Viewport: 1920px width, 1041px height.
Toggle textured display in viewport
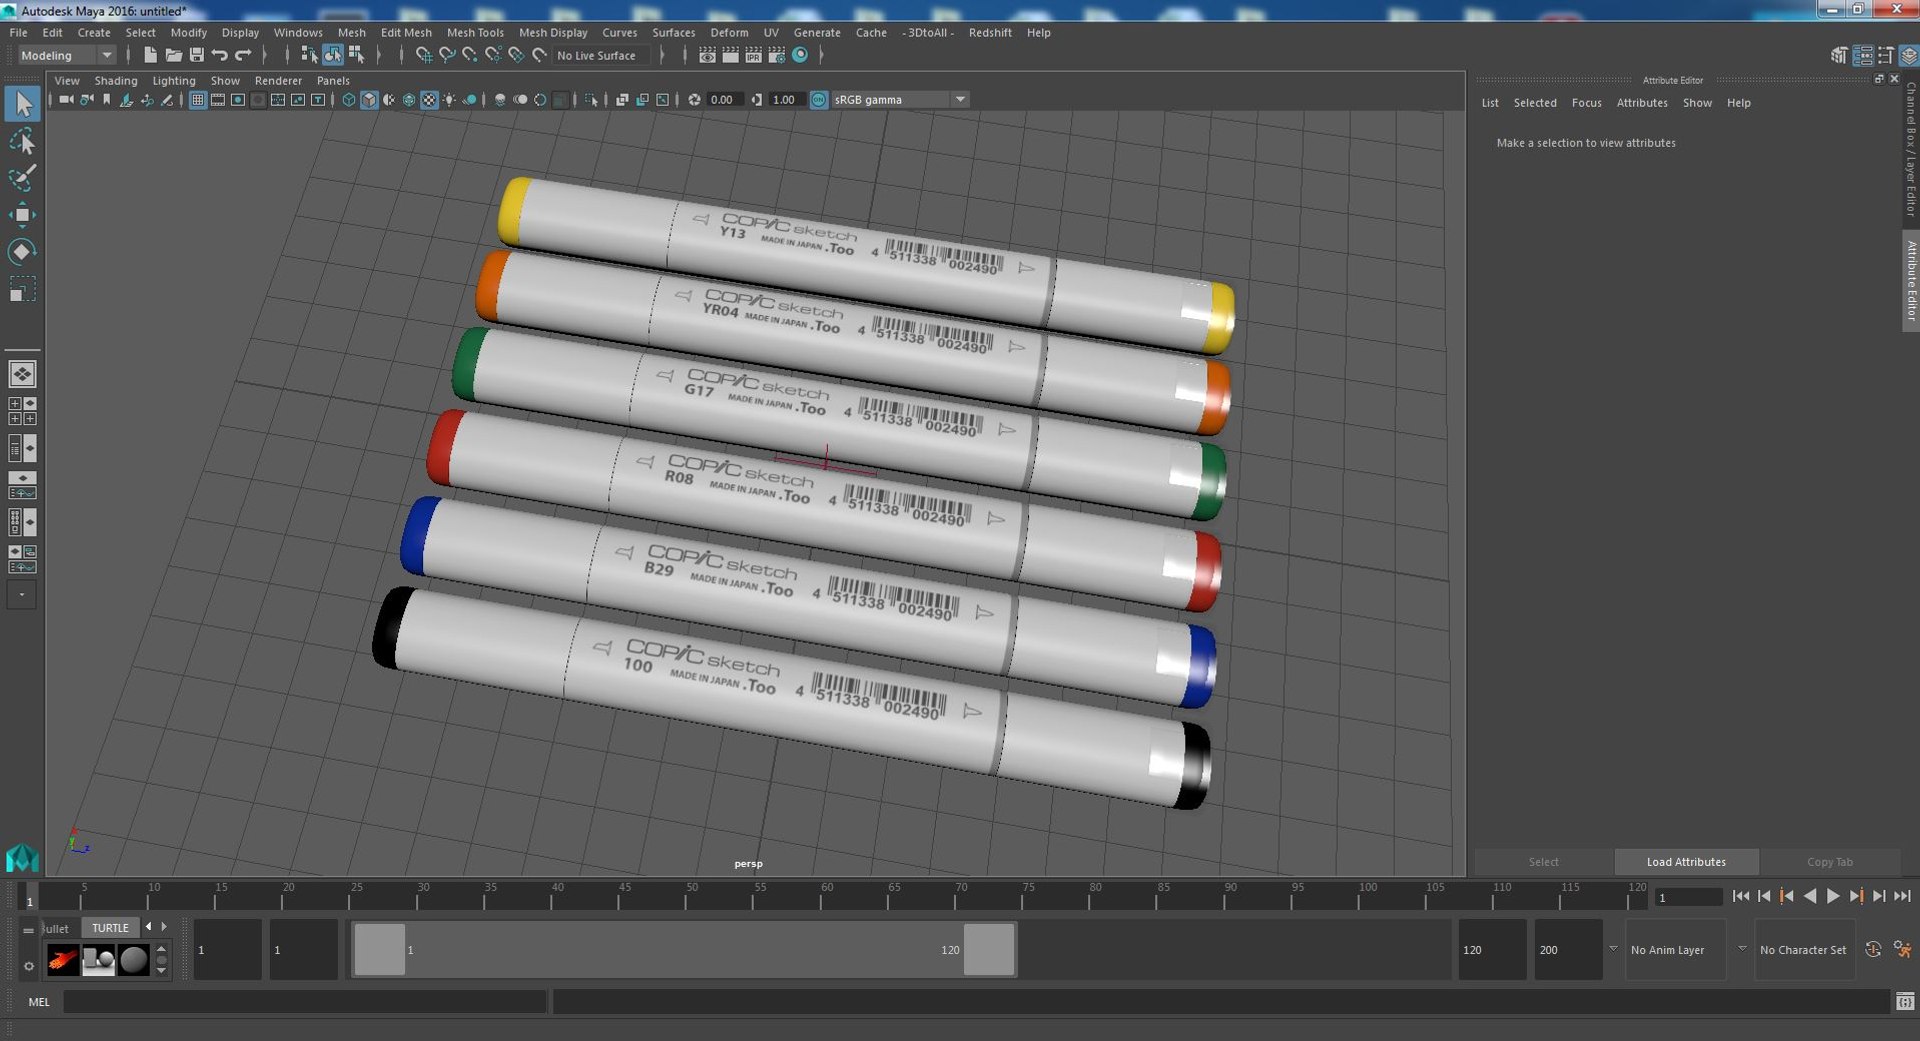click(x=429, y=100)
